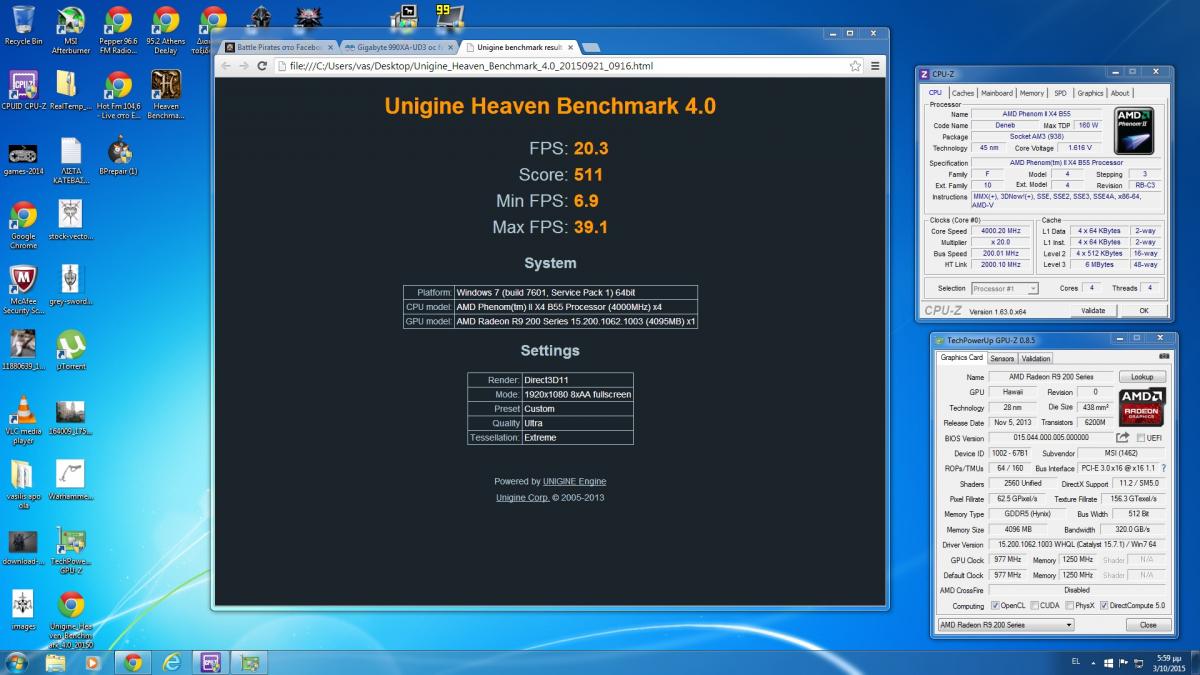Open a new Chrome tab
Screen dimensions: 1200x675
click(x=592, y=47)
